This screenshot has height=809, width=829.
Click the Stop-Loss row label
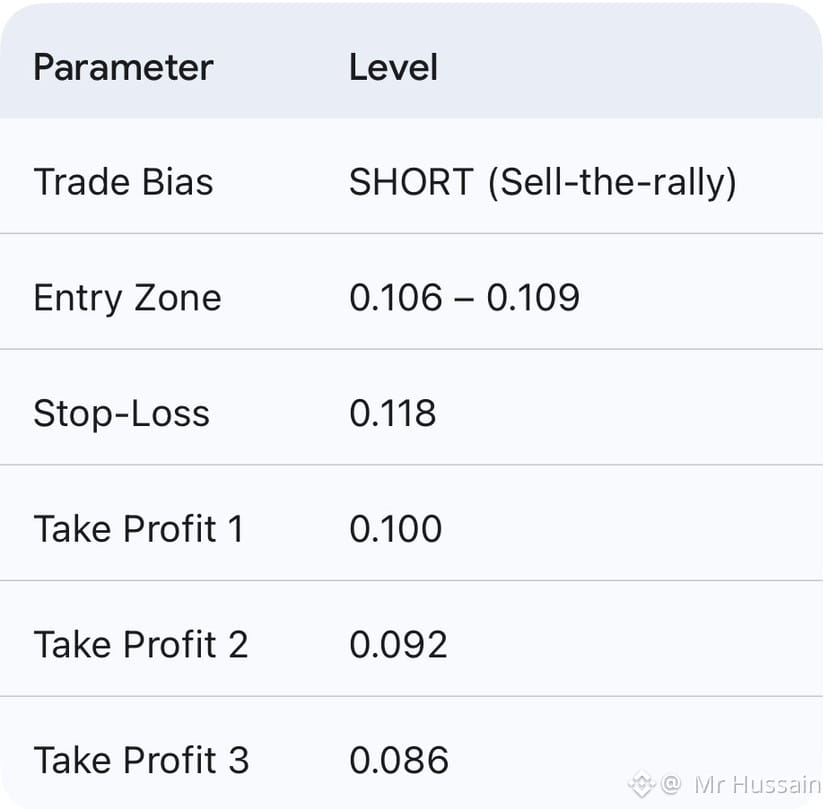click(121, 414)
